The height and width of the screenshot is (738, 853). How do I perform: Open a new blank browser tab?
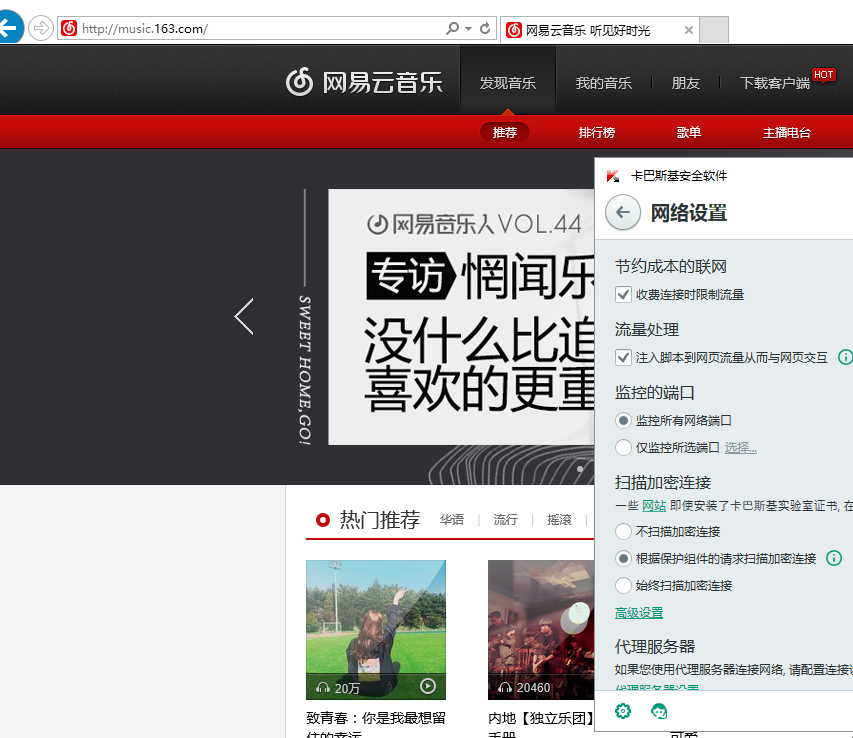pos(714,30)
